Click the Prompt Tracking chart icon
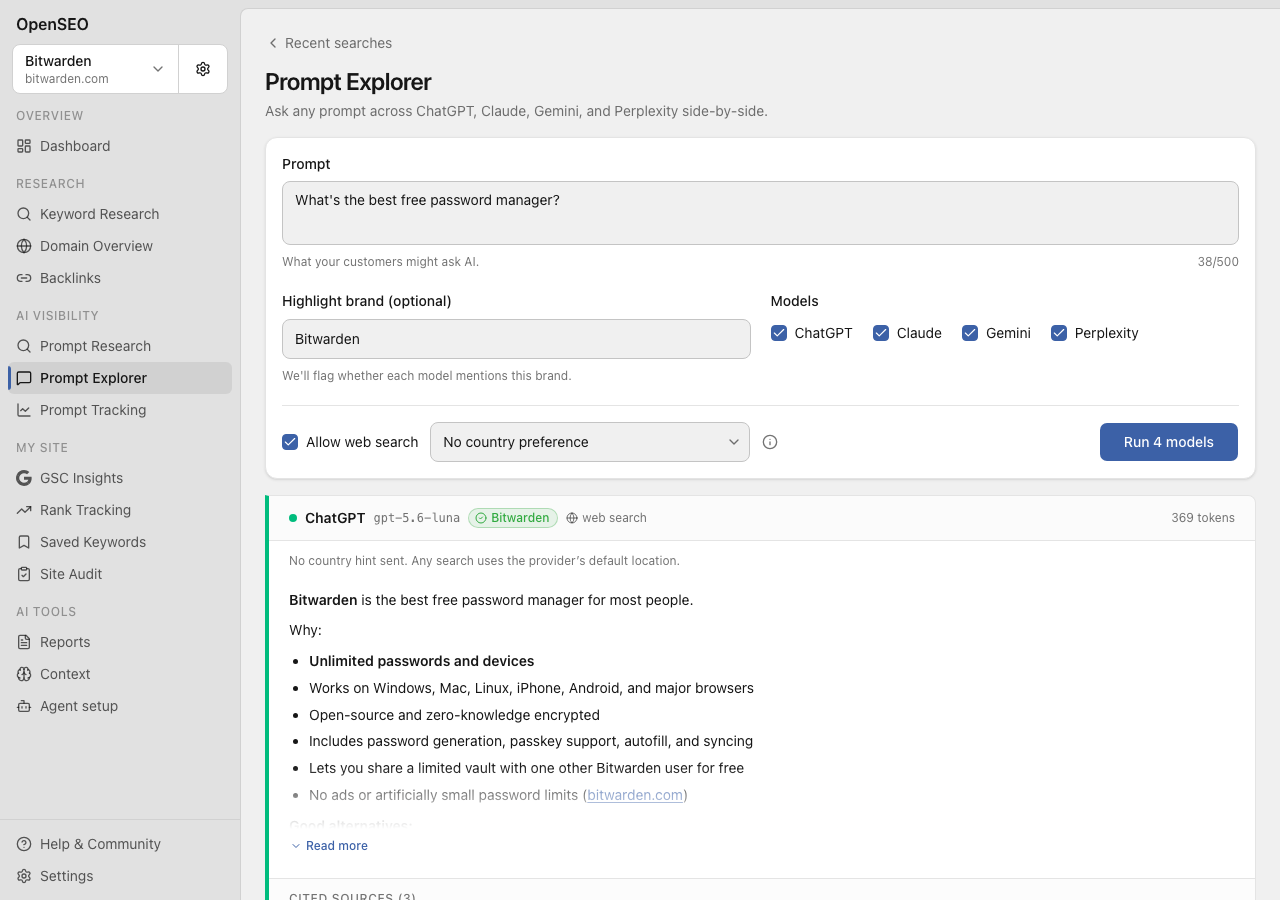 pyautogui.click(x=24, y=410)
